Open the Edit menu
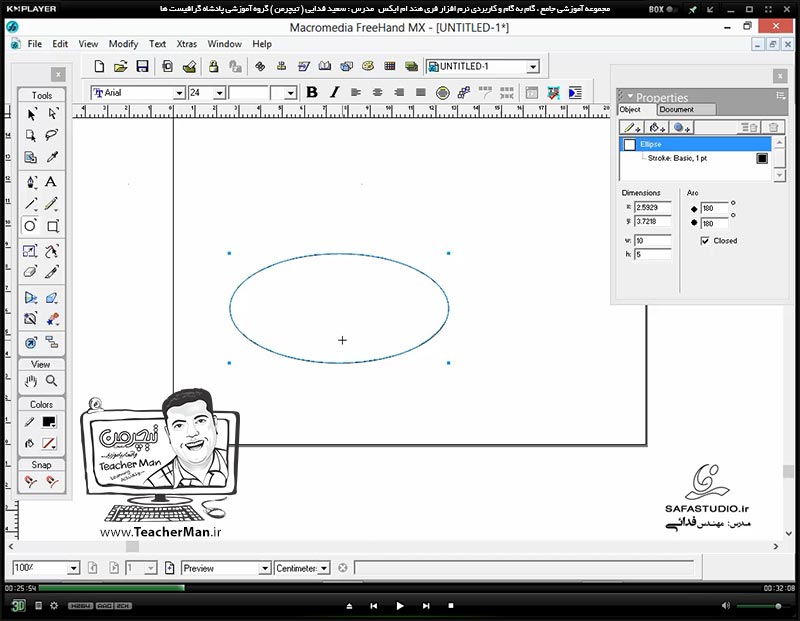Screen dimensions: 800x621 point(60,44)
